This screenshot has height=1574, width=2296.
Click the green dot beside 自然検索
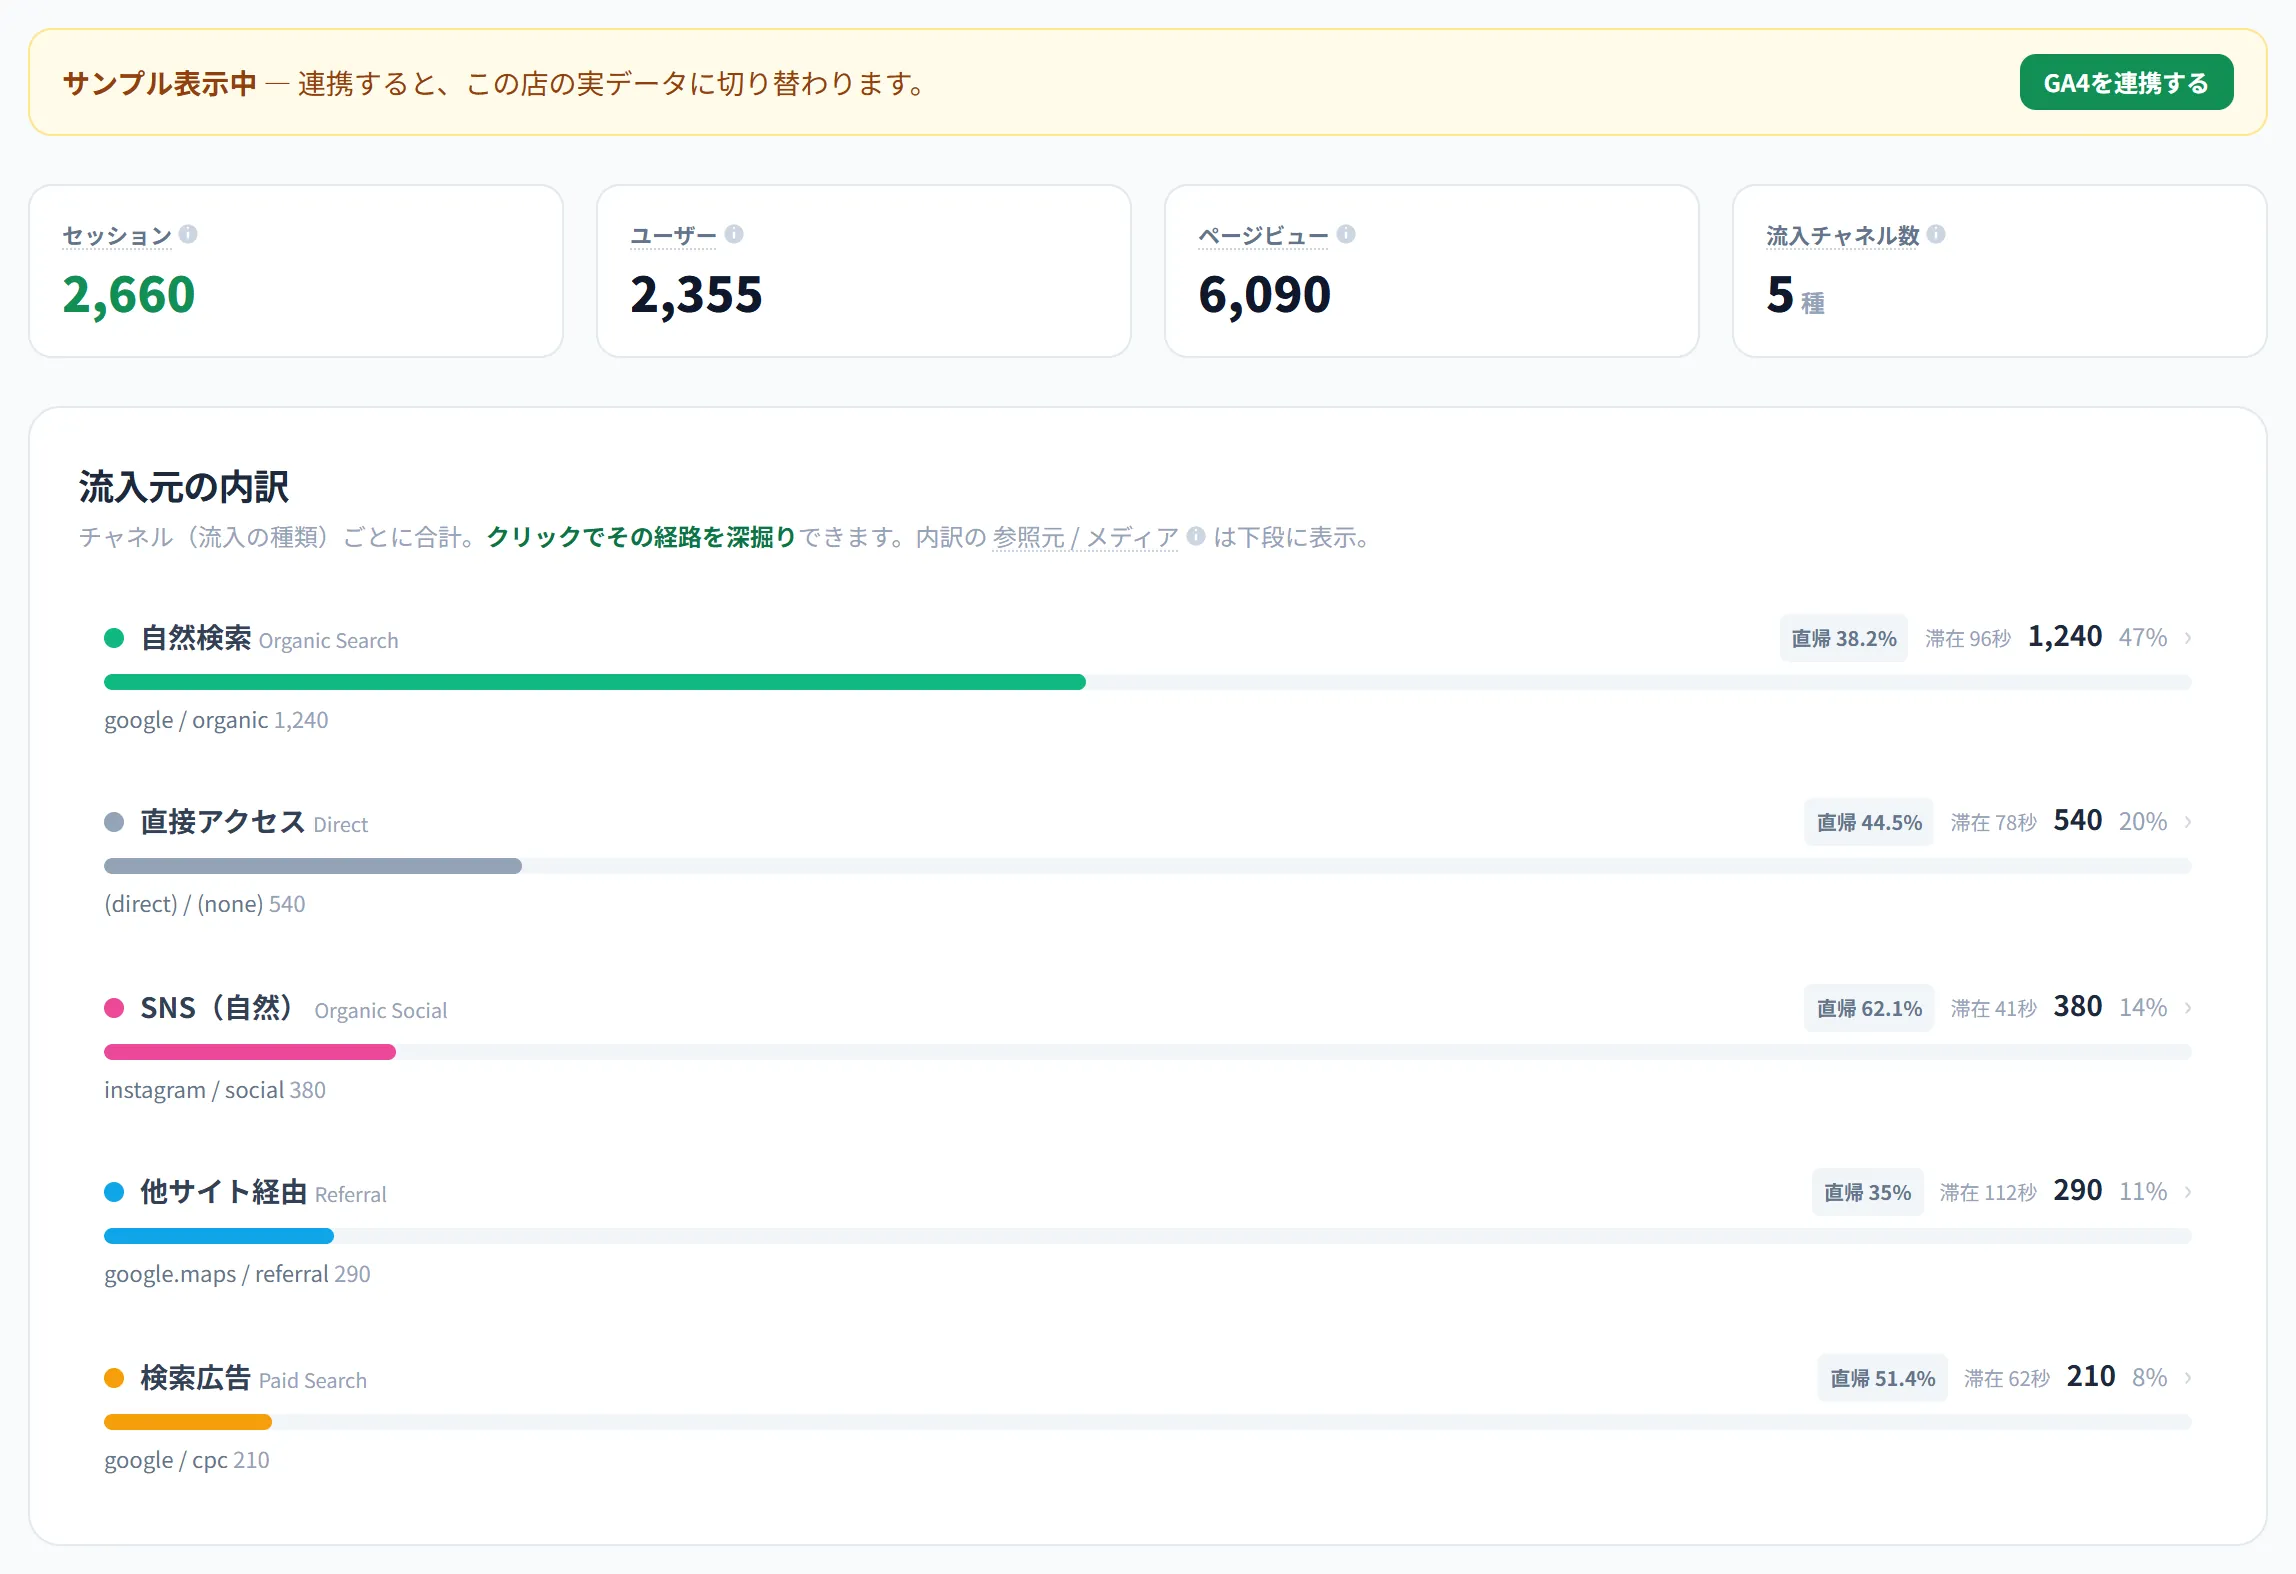point(114,638)
